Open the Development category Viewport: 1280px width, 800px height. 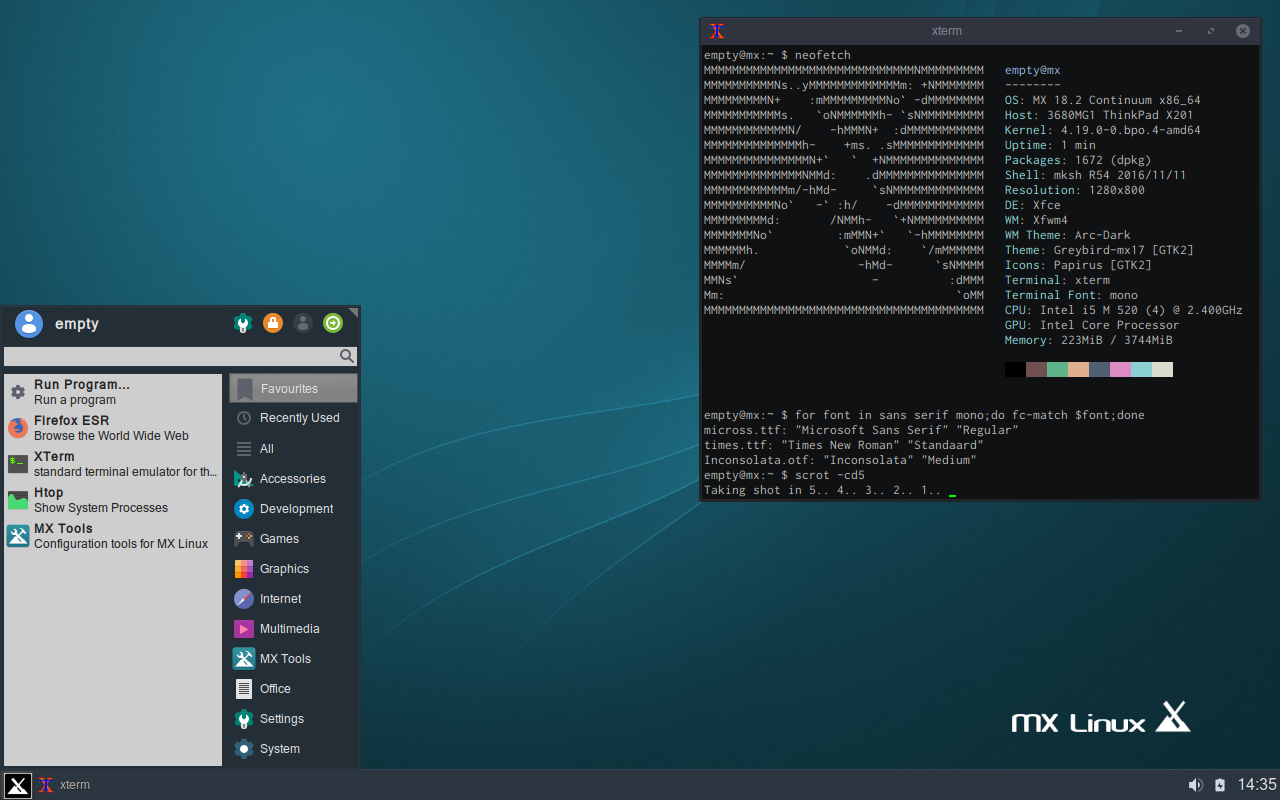click(x=293, y=509)
